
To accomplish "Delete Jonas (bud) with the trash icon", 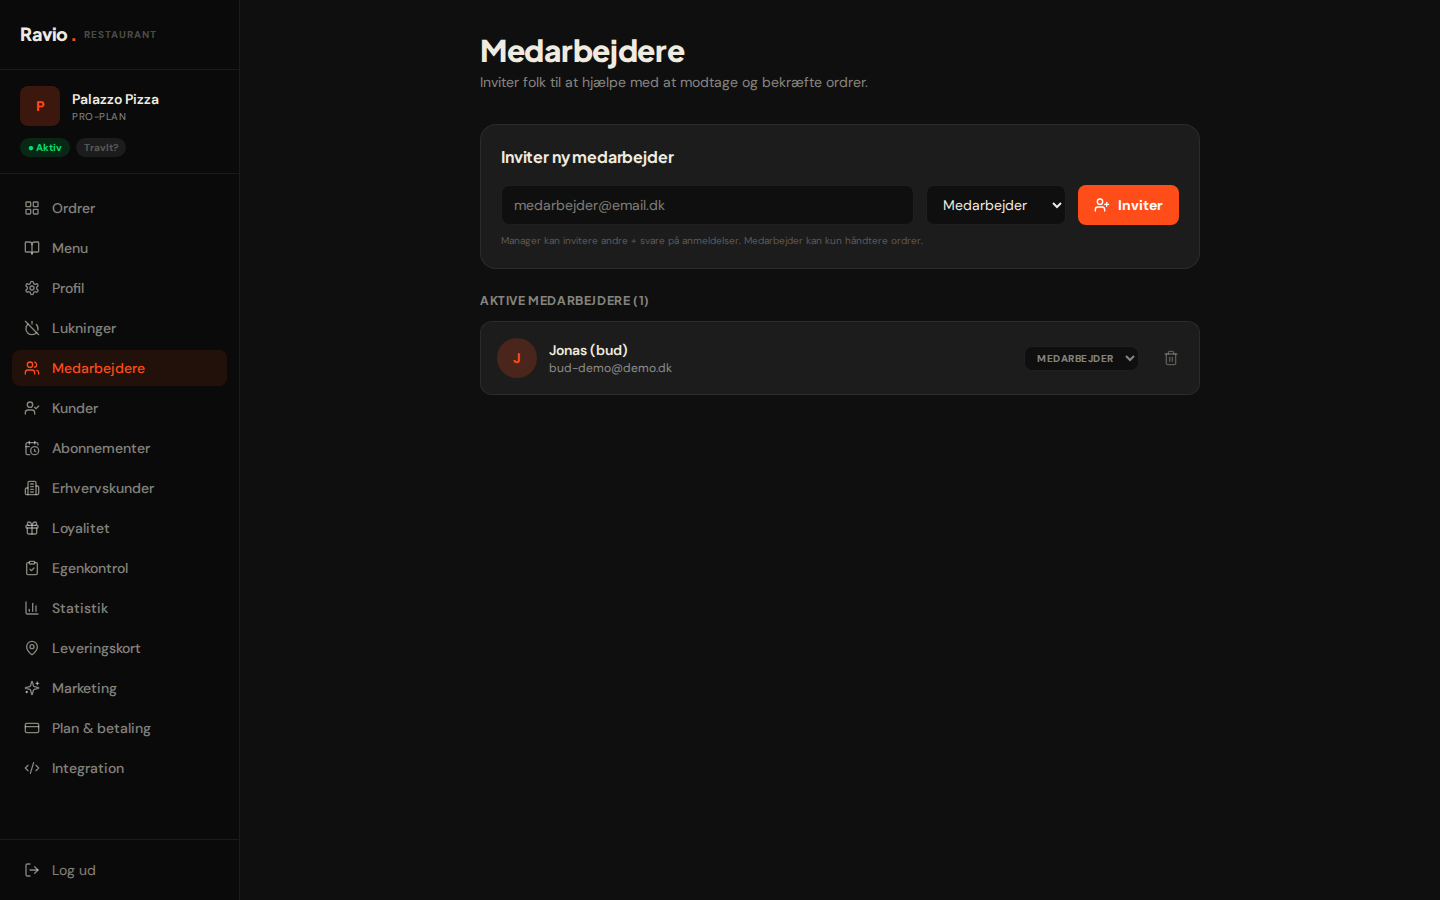I will (1171, 358).
